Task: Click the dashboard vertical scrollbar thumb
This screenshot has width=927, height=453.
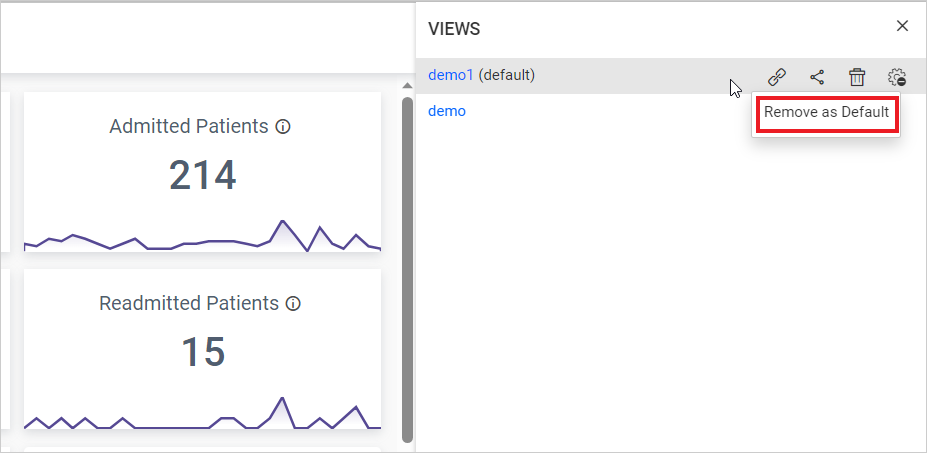Action: (x=407, y=270)
